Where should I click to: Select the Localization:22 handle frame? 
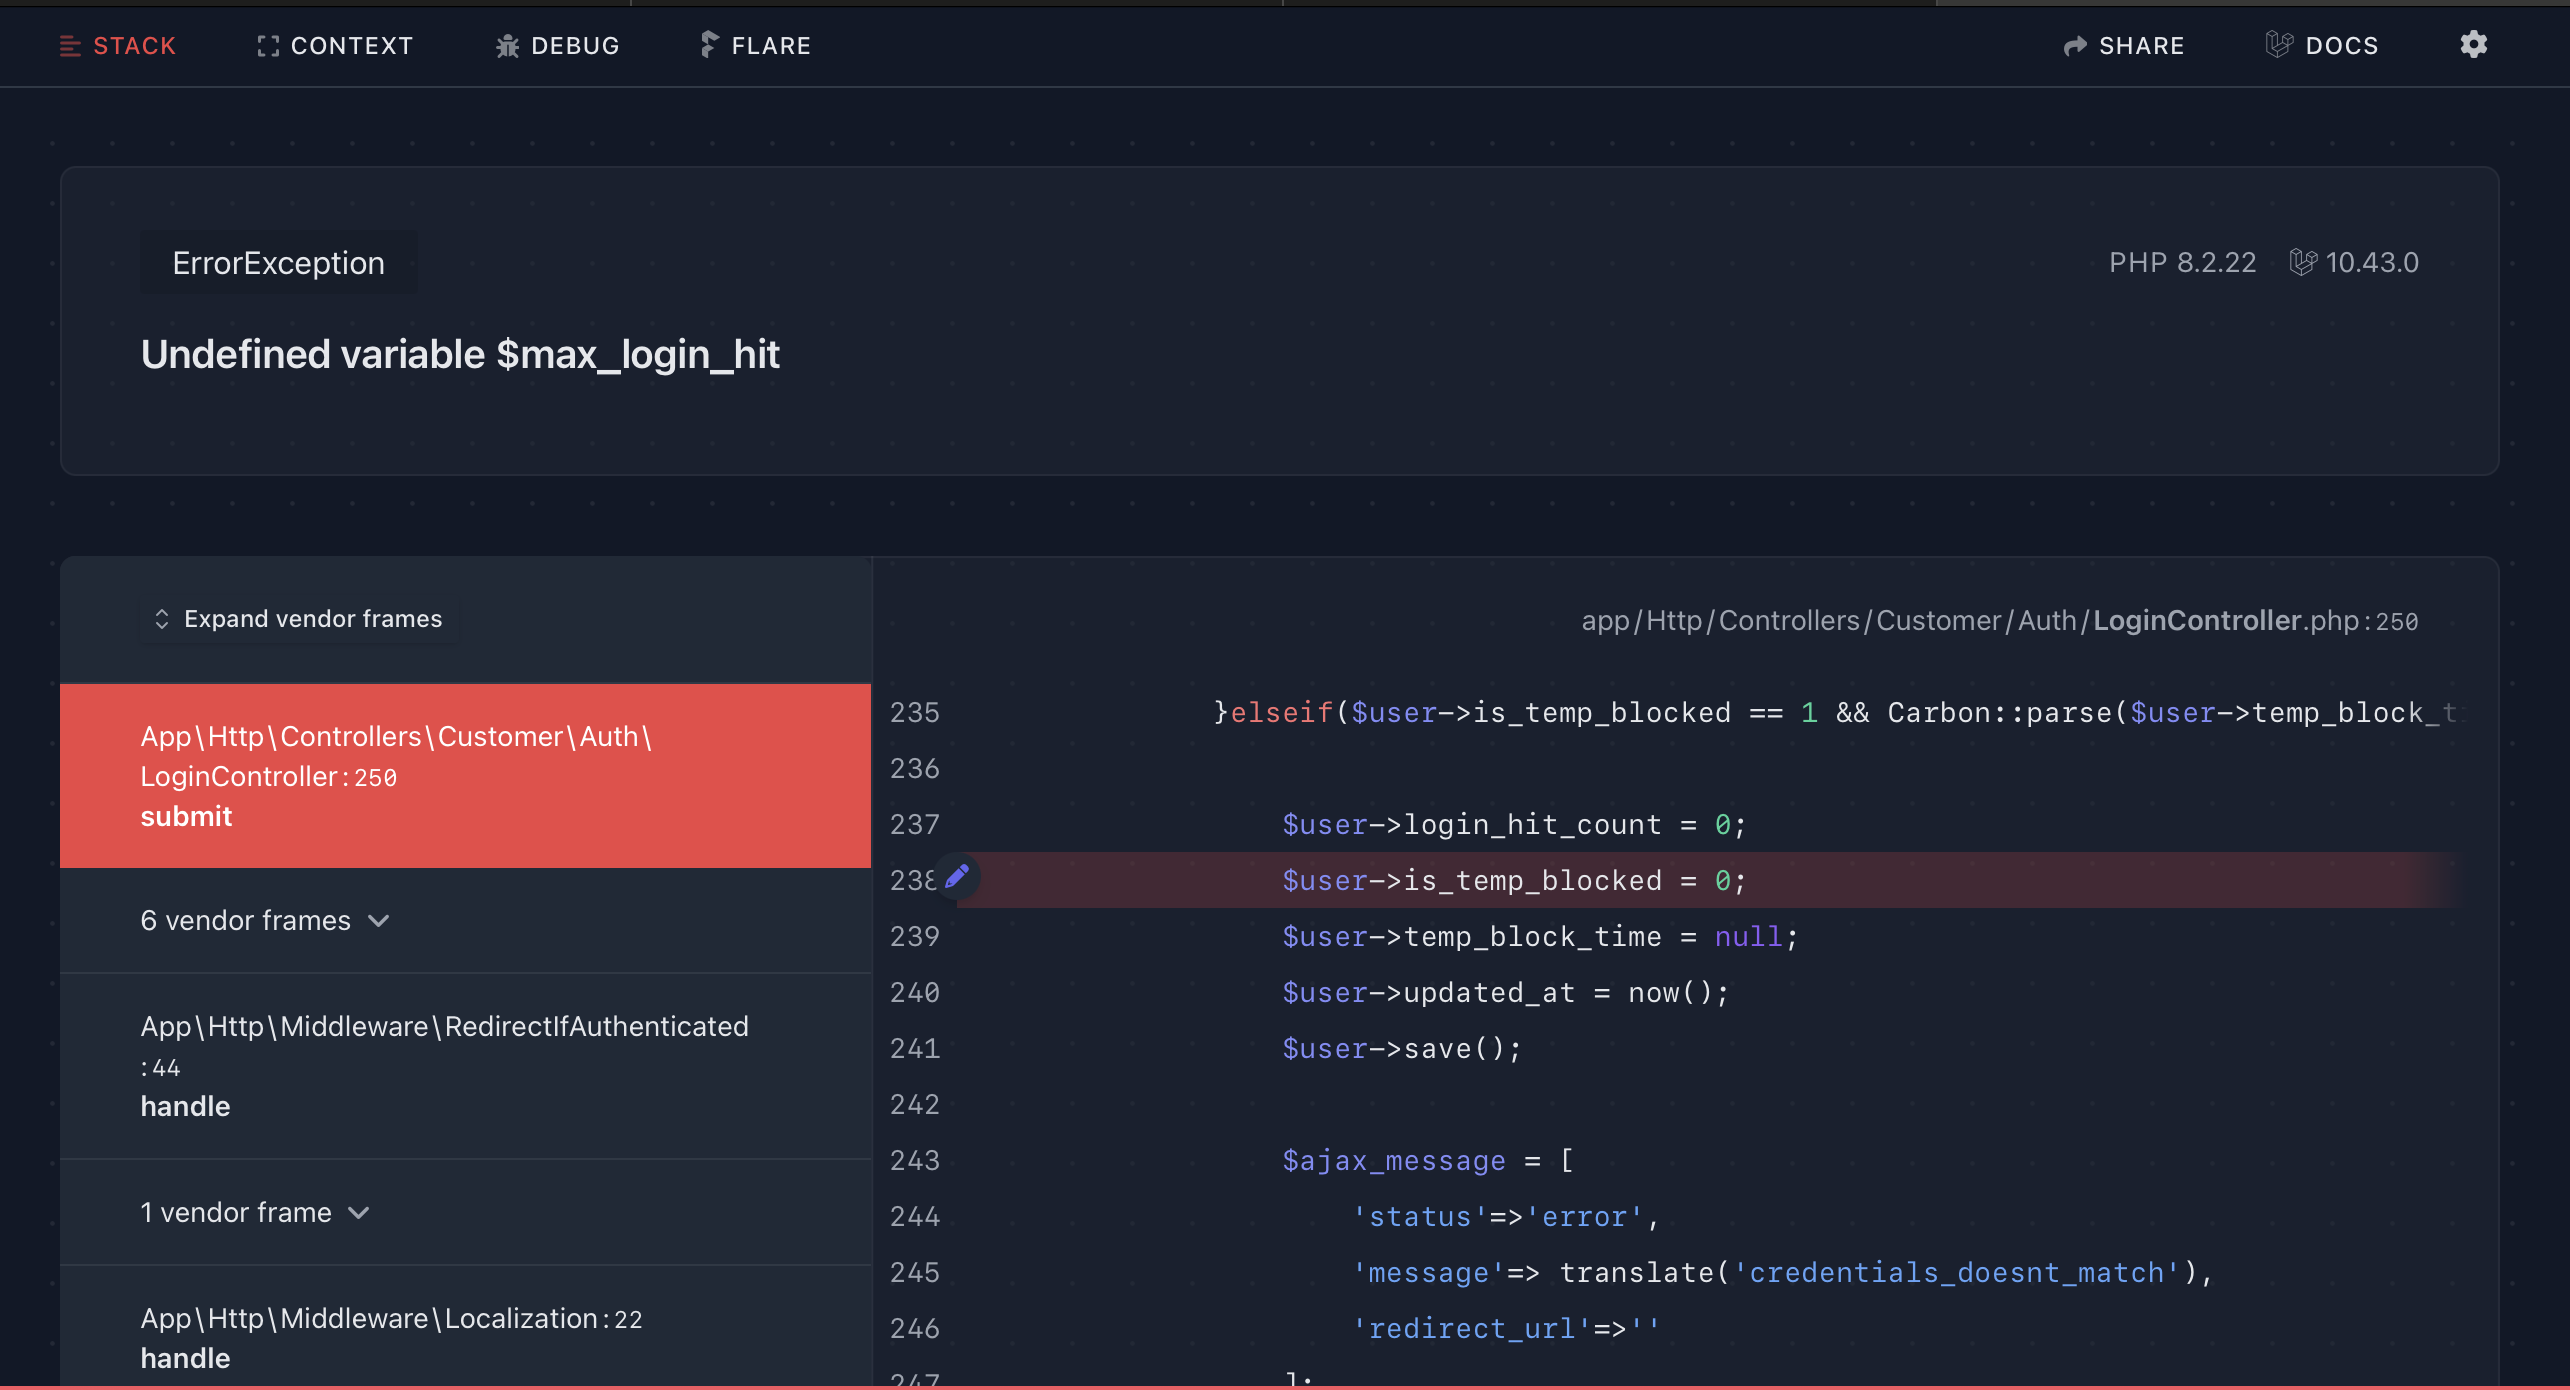coord(466,1326)
